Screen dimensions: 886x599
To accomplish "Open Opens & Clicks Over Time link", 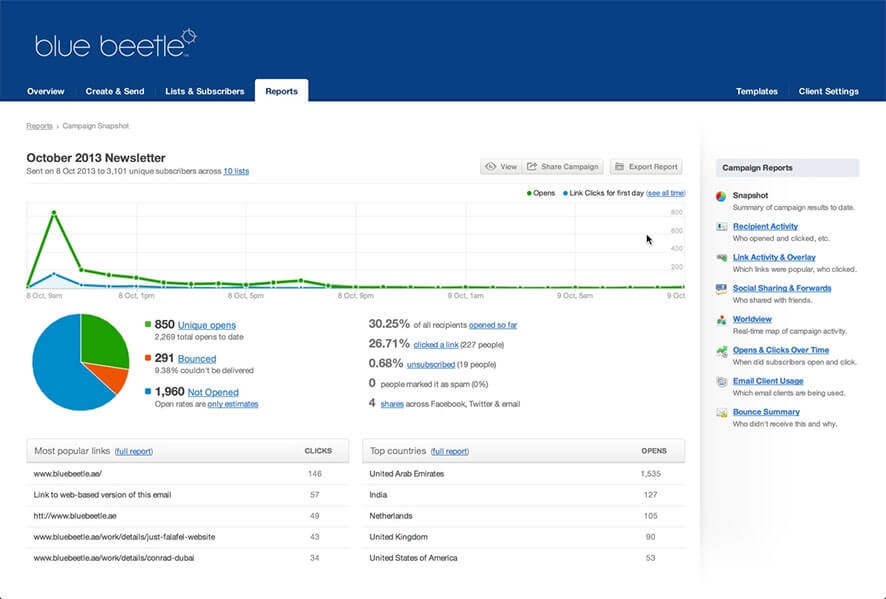I will click(x=781, y=350).
